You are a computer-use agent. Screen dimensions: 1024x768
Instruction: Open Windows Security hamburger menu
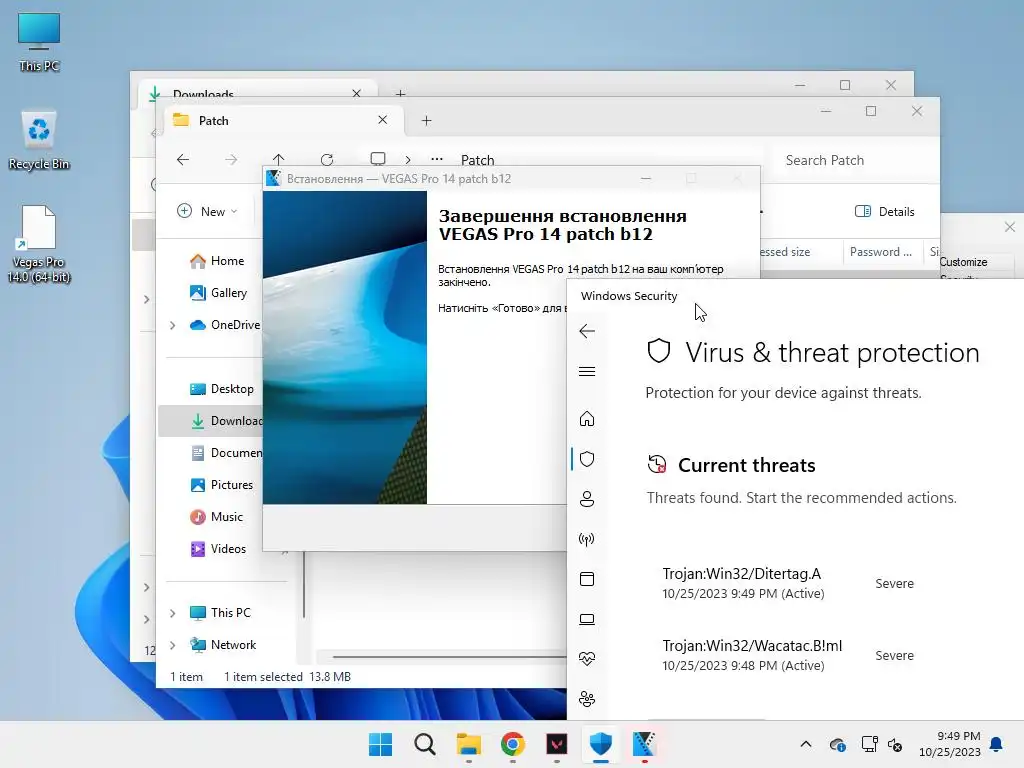586,372
